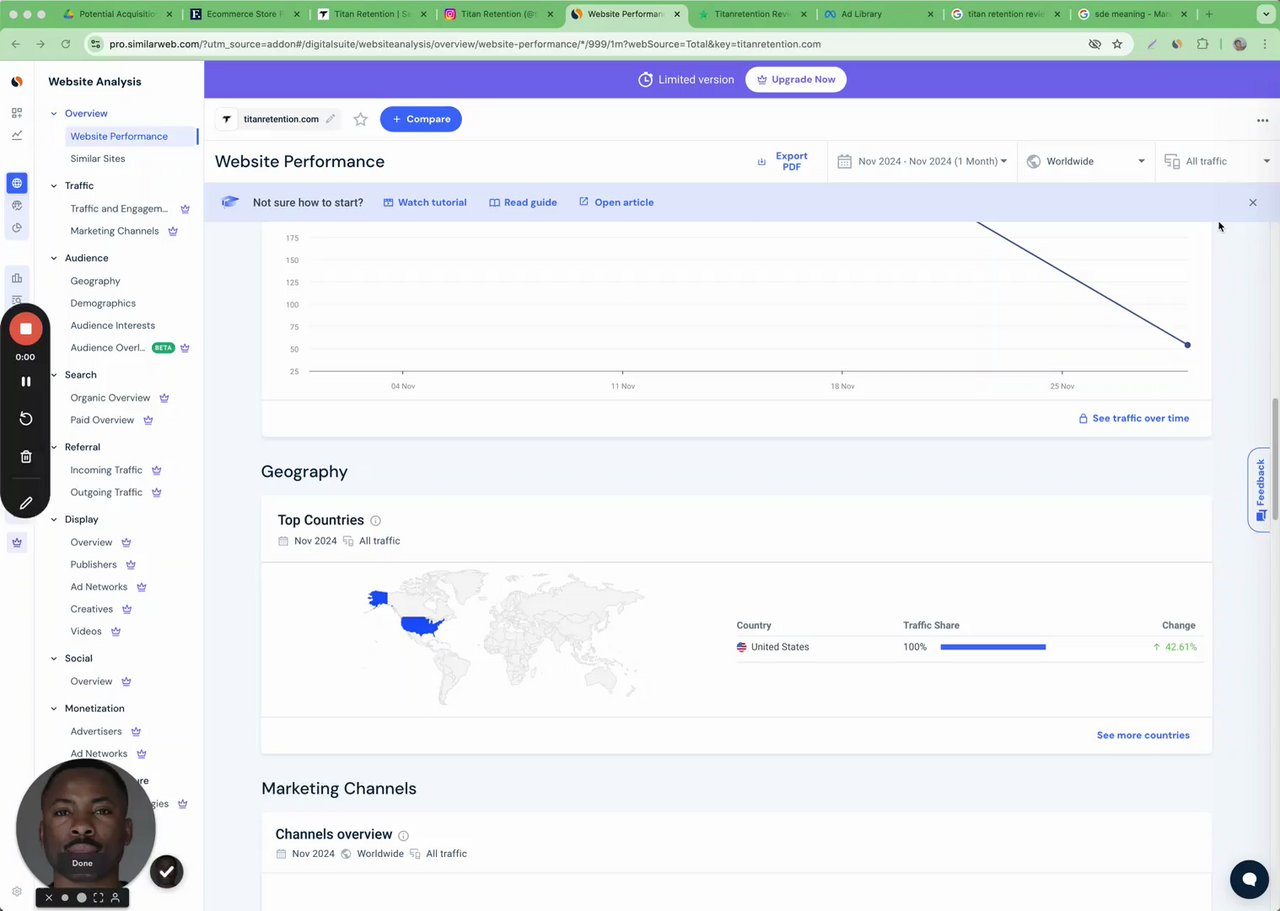Reload the current page
This screenshot has width=1280, height=911.
[66, 44]
